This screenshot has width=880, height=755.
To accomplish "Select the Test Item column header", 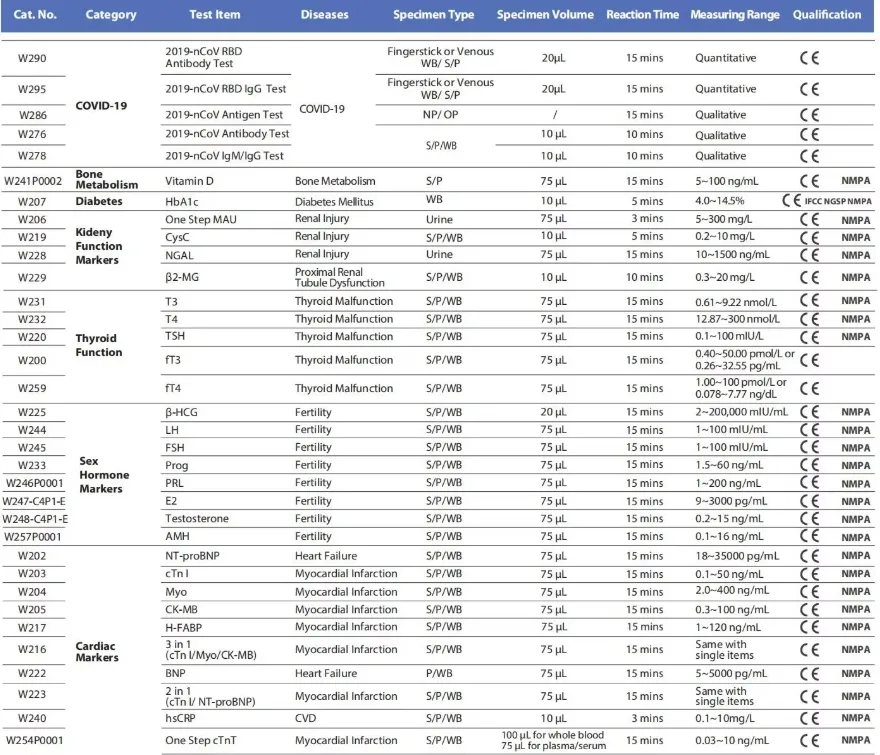I will 215,15.
